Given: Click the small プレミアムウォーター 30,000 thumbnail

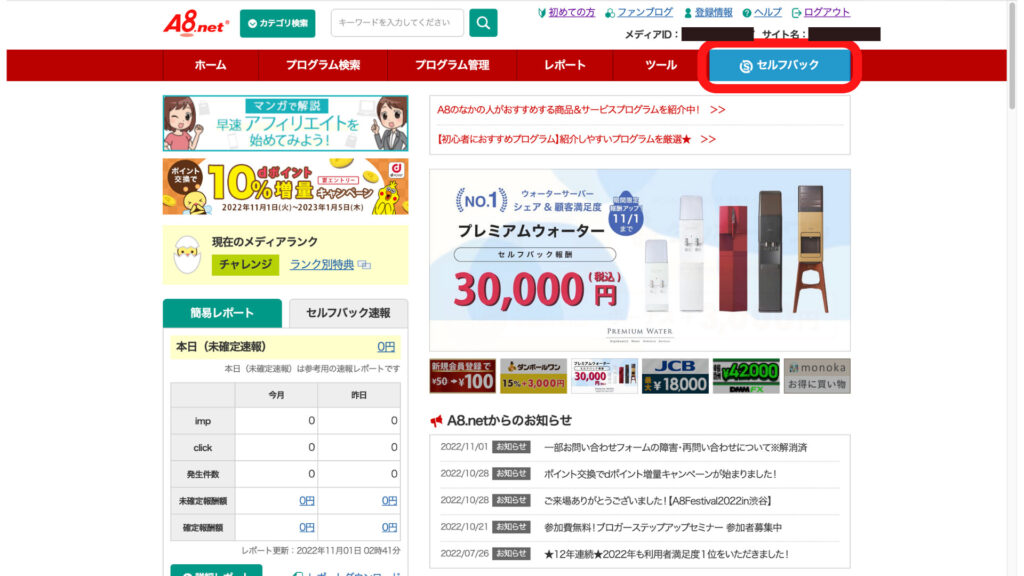Looking at the screenshot, I should pyautogui.click(x=604, y=376).
